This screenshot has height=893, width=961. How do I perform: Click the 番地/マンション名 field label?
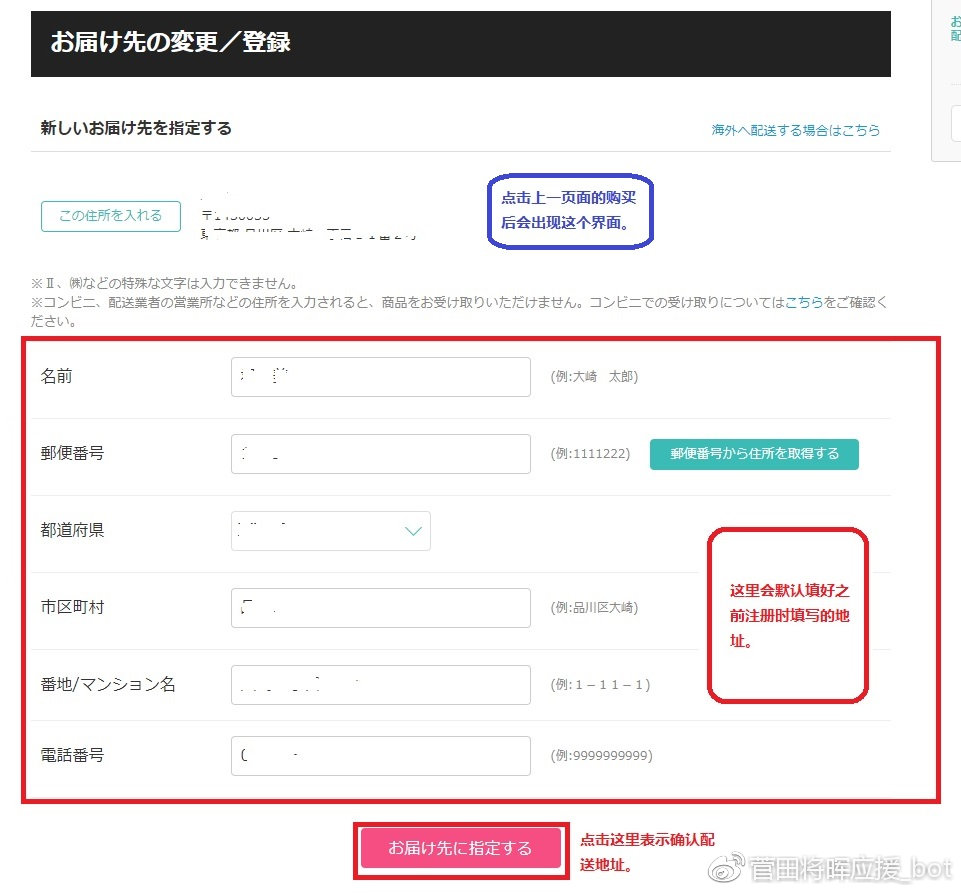(x=108, y=685)
